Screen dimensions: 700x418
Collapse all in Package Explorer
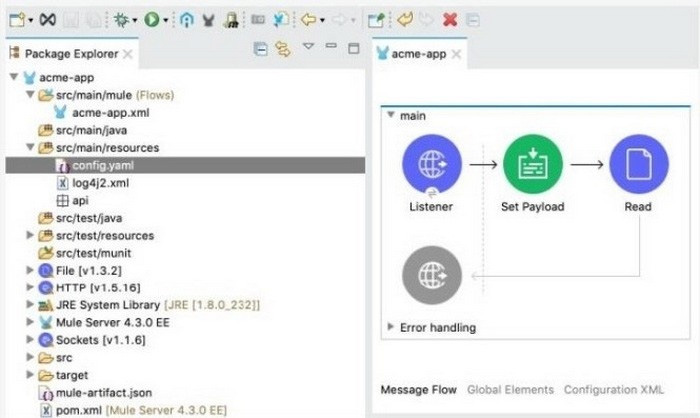[x=260, y=49]
